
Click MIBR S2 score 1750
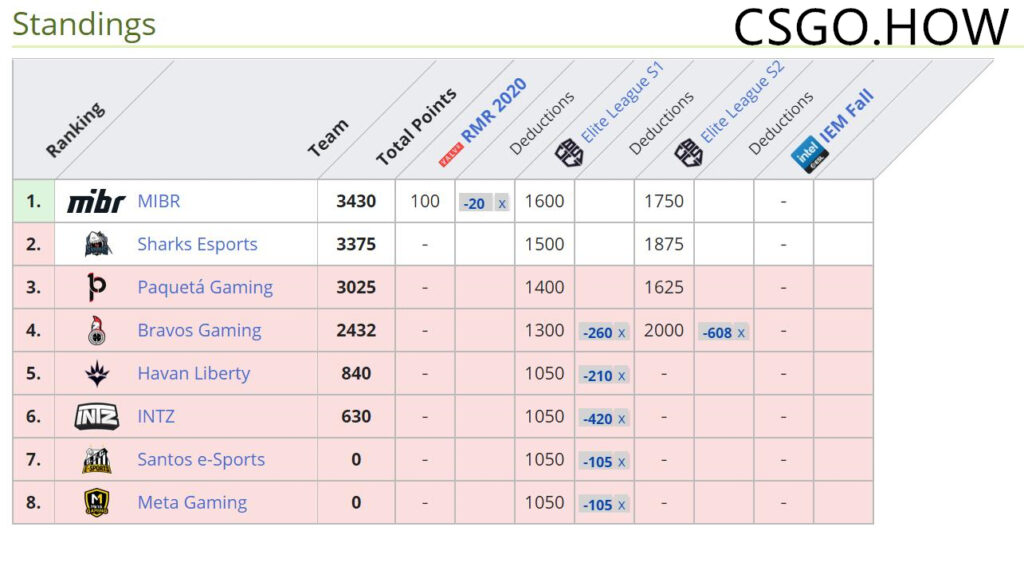[x=664, y=201]
